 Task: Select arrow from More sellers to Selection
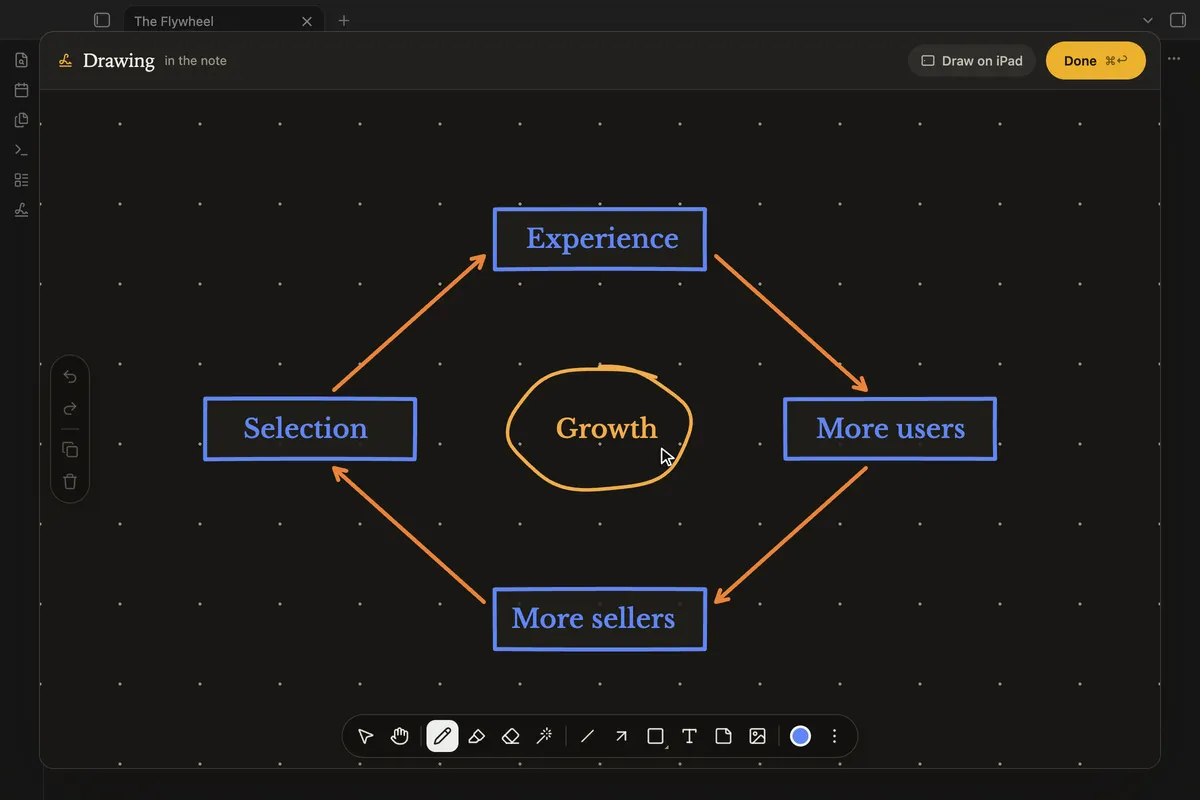pos(409,534)
